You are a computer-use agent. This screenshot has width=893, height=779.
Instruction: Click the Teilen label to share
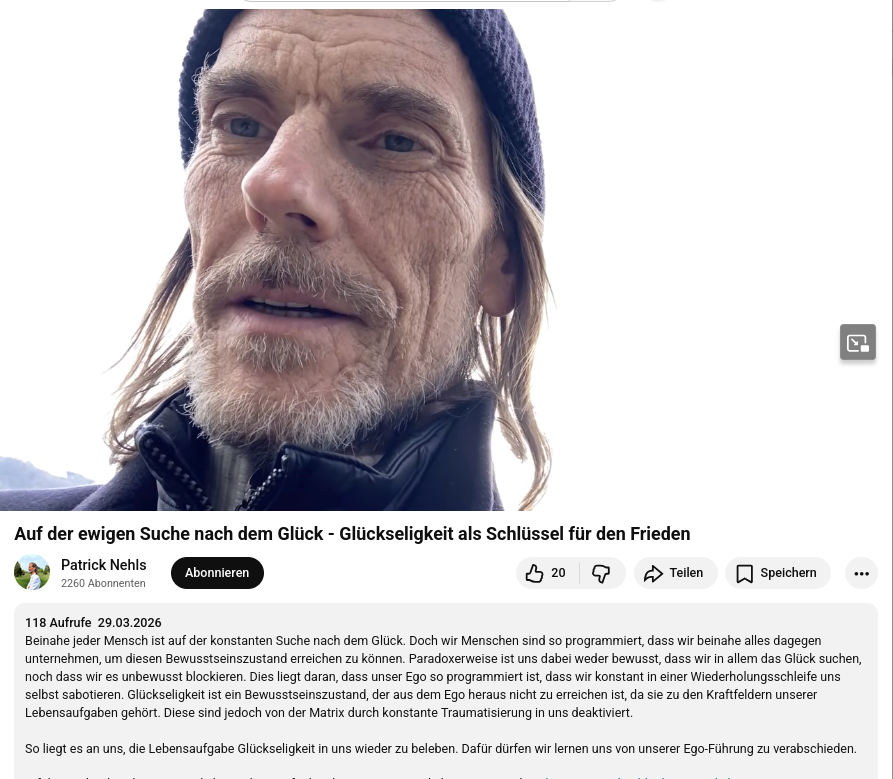[x=686, y=573]
